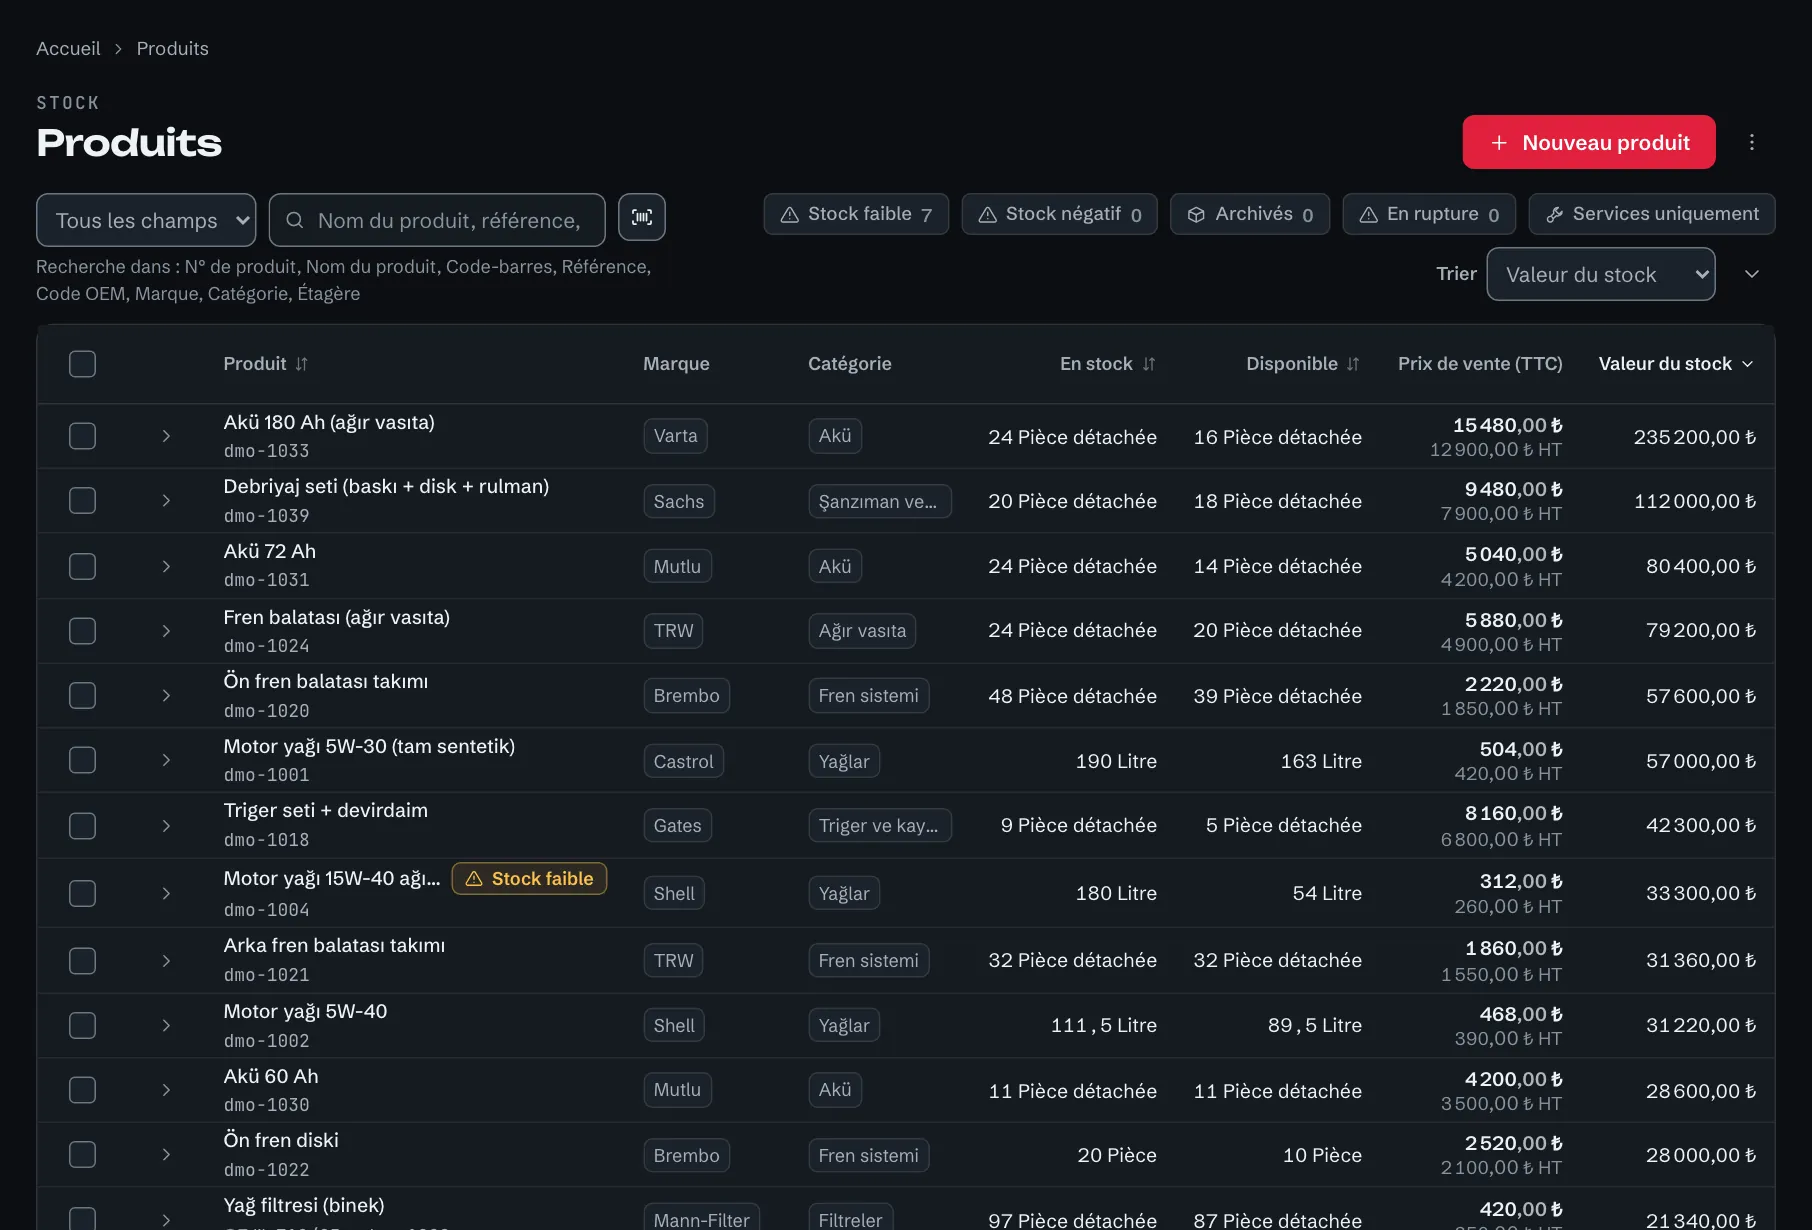Toggle sort direction chevron next to Trier
The height and width of the screenshot is (1230, 1812).
[1752, 274]
